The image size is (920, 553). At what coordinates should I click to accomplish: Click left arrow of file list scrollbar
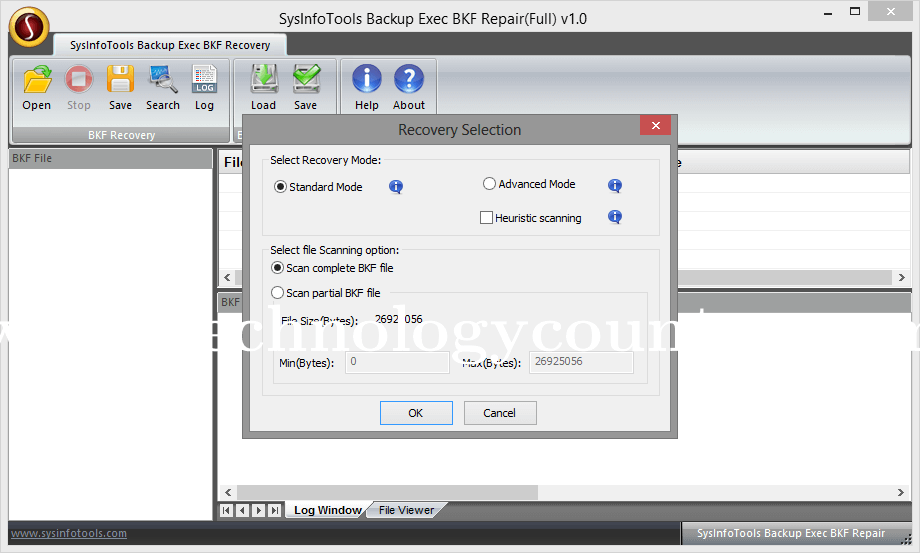pos(228,277)
